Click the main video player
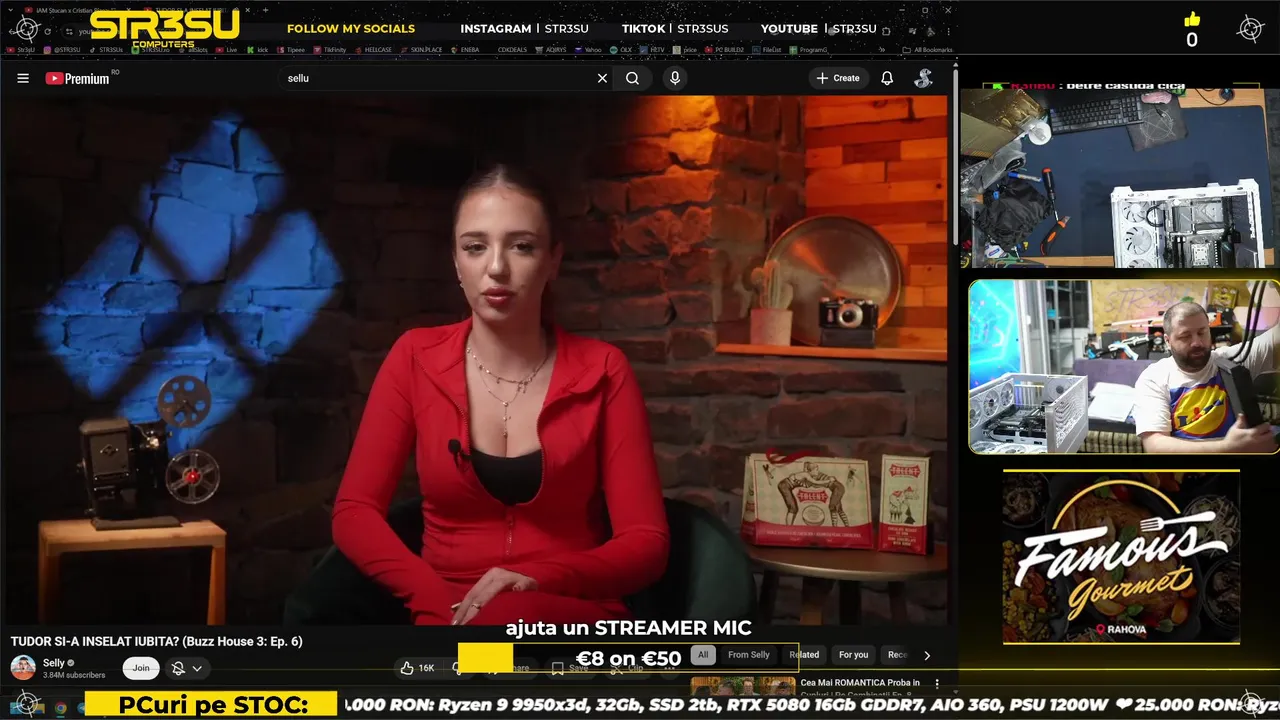1280x720 pixels. click(474, 360)
